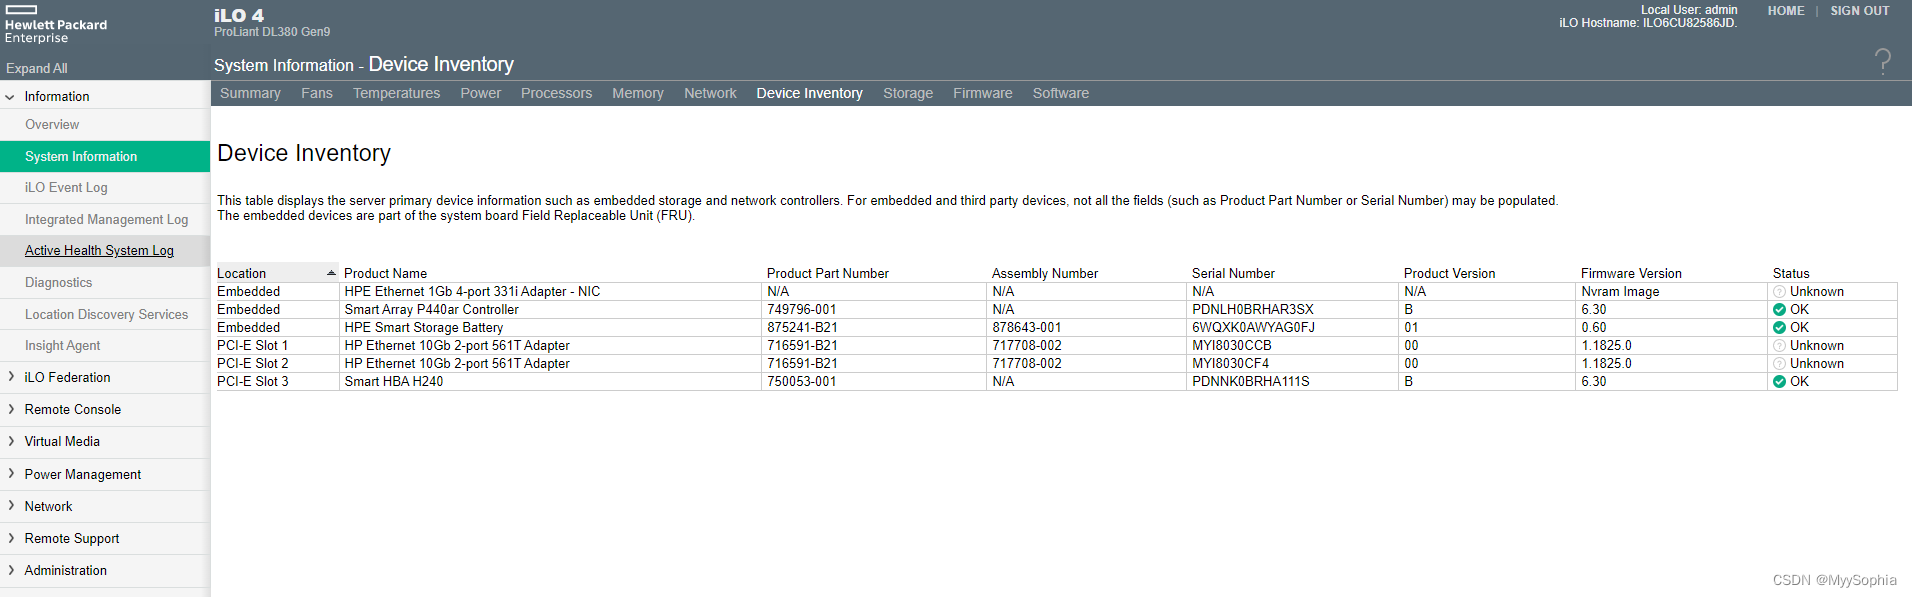Expand the Virtual Media section
The image size is (1912, 597).
pyautogui.click(x=10, y=441)
